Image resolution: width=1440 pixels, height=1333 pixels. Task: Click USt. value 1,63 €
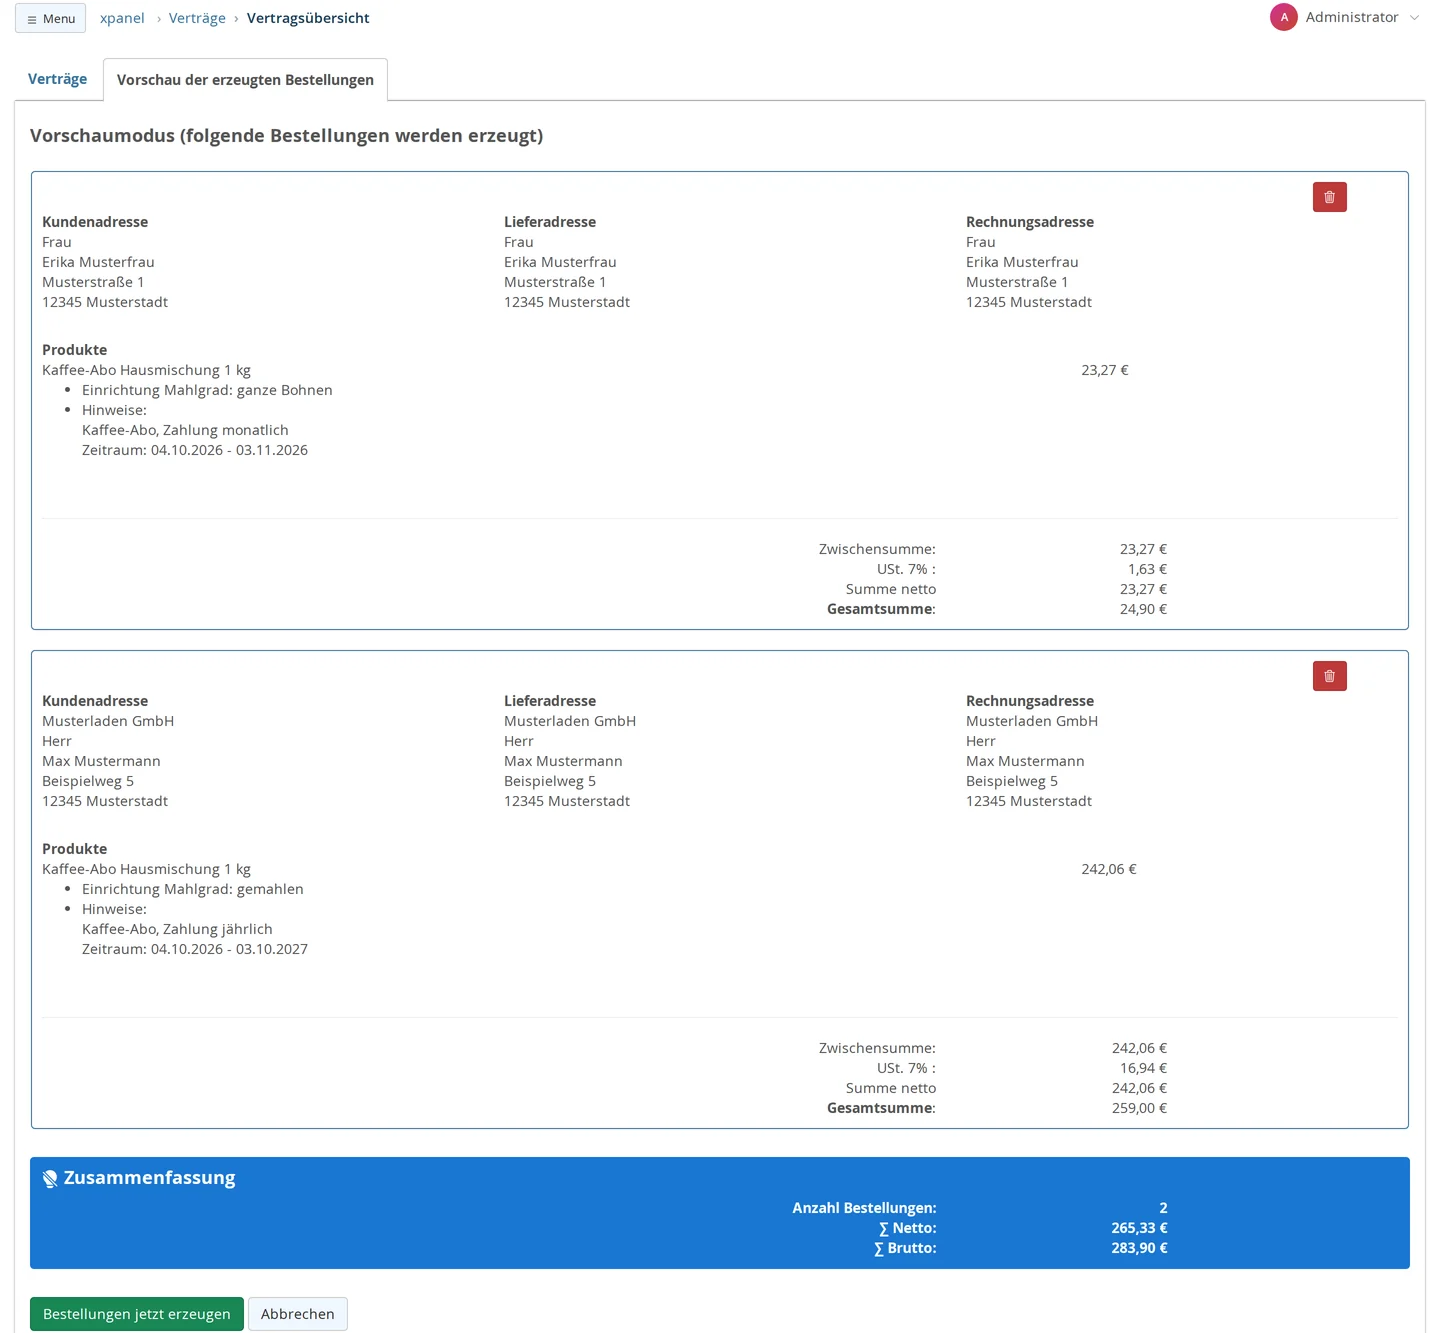(x=1147, y=569)
